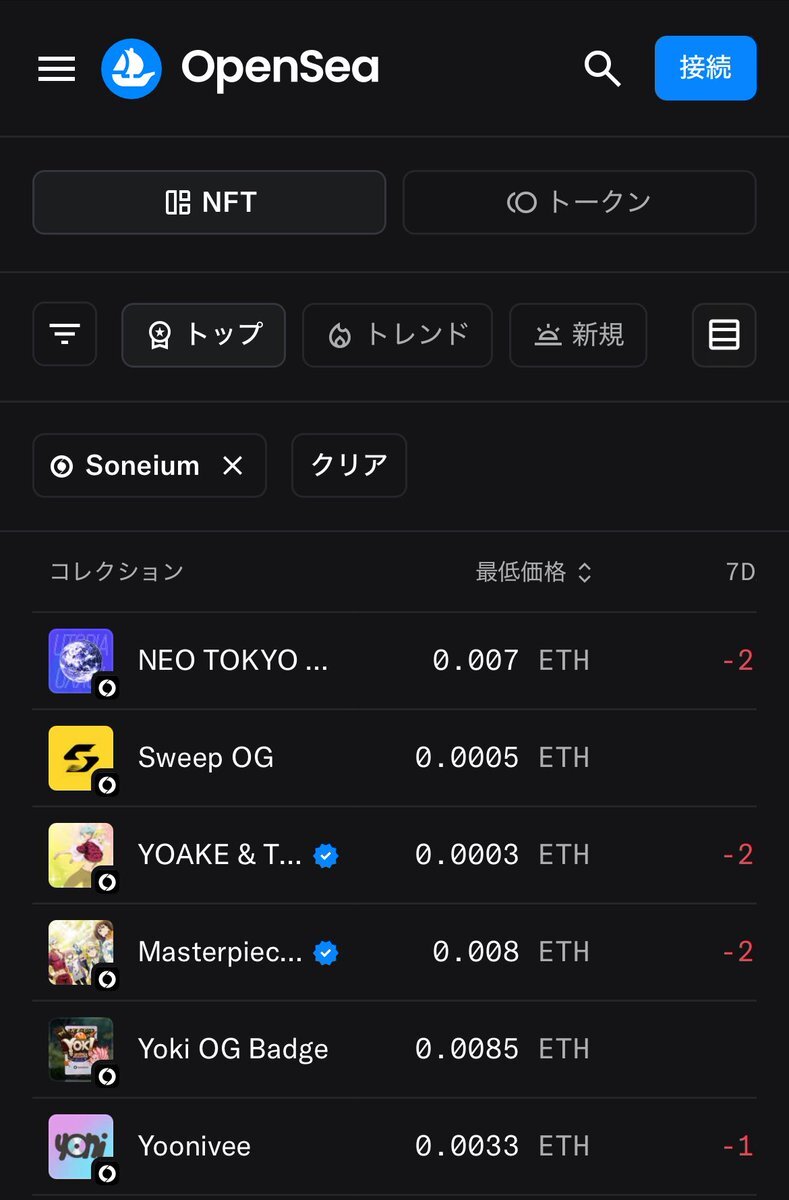Viewport: 789px width, 1200px height.
Task: Select the トレンド ranking filter
Action: coord(397,335)
